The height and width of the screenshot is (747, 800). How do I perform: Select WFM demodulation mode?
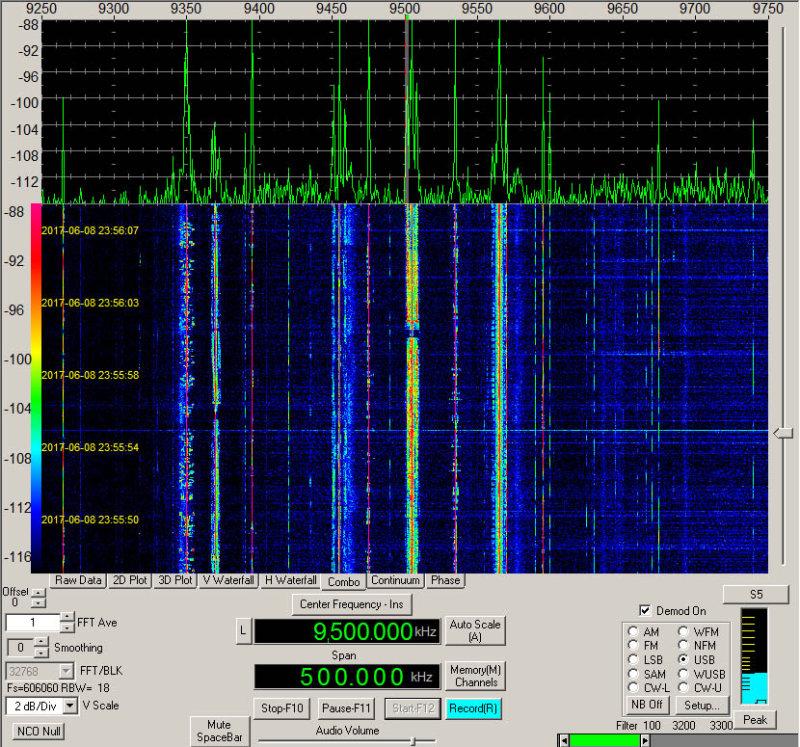tap(683, 631)
